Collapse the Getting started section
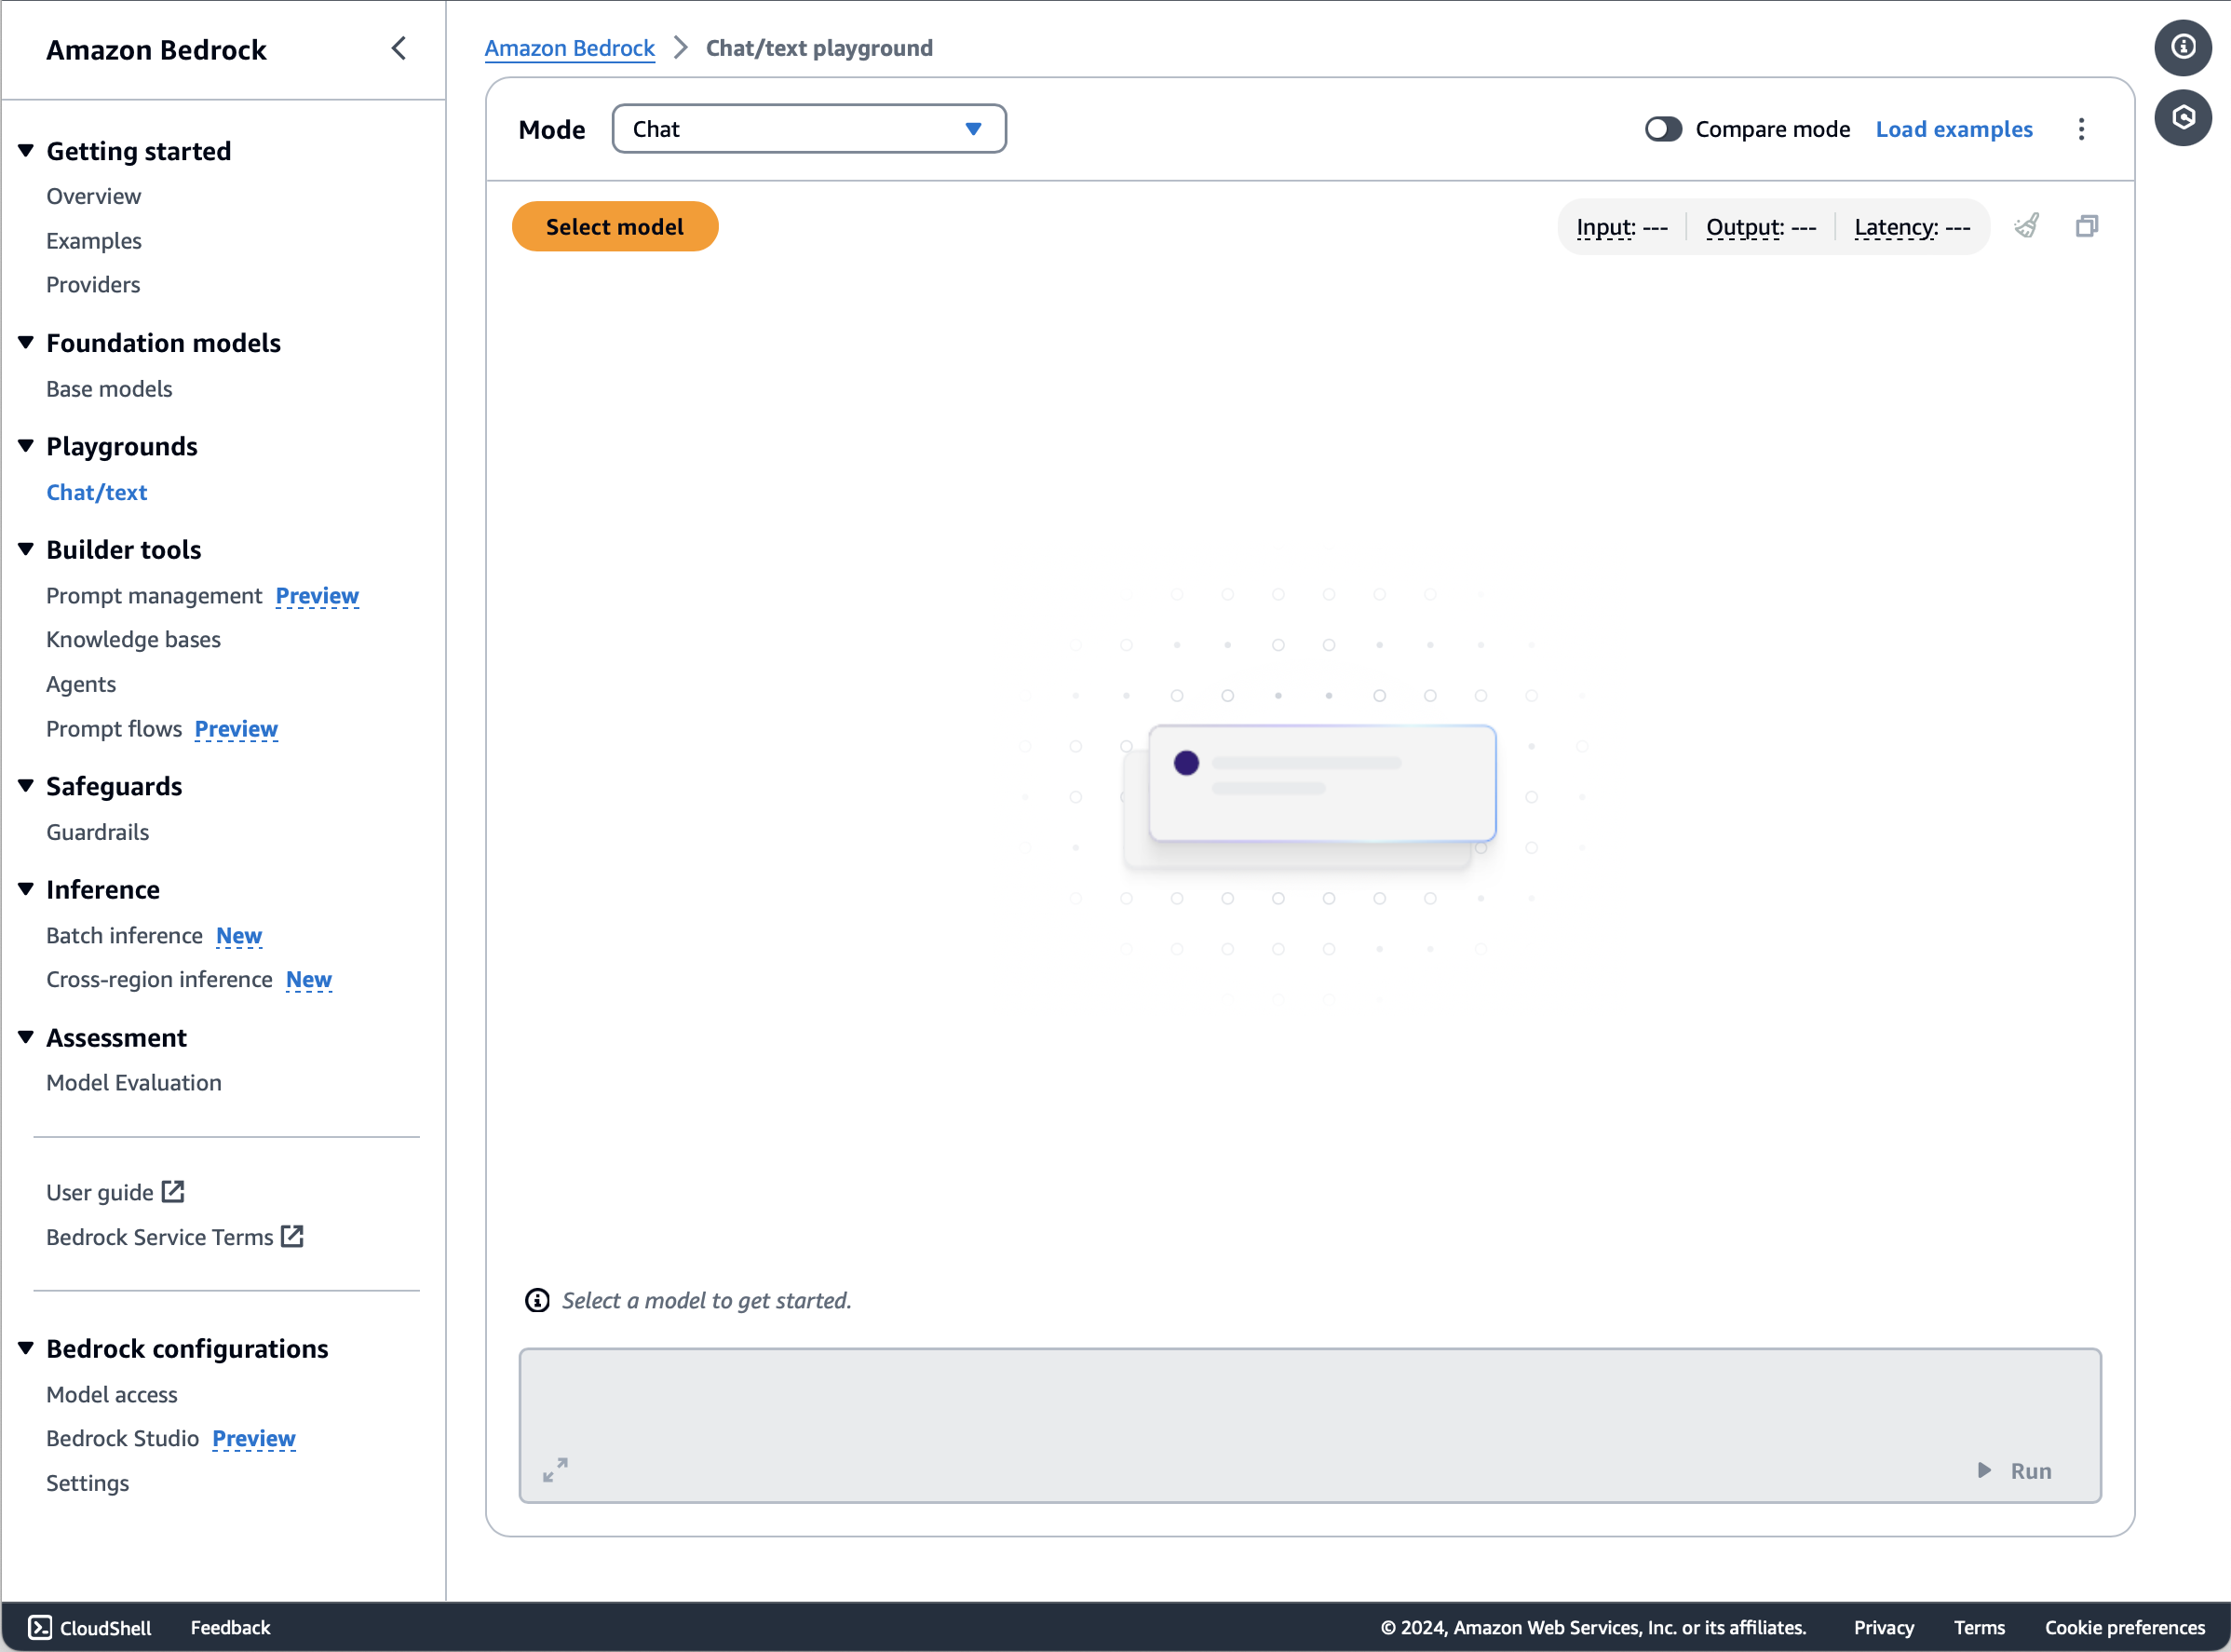Viewport: 2231px width, 1652px height. pyautogui.click(x=26, y=151)
